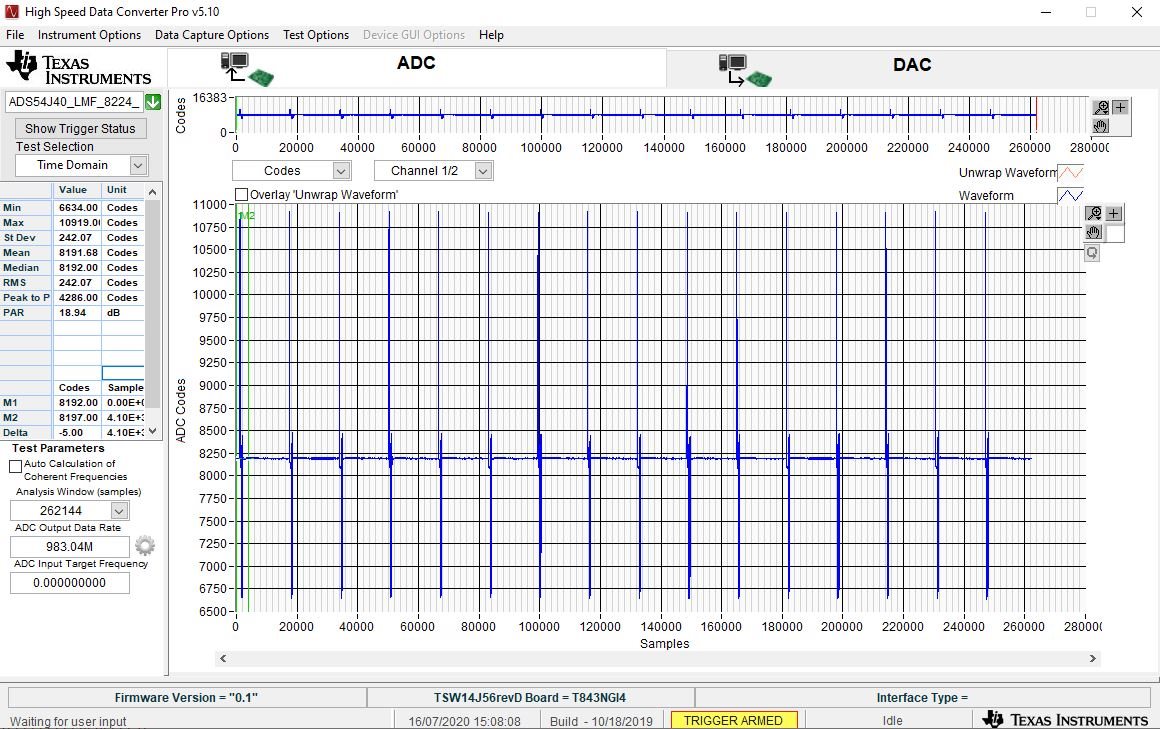
Task: Click the ADC Output Data Rate field 983.04M
Action: click(70, 547)
